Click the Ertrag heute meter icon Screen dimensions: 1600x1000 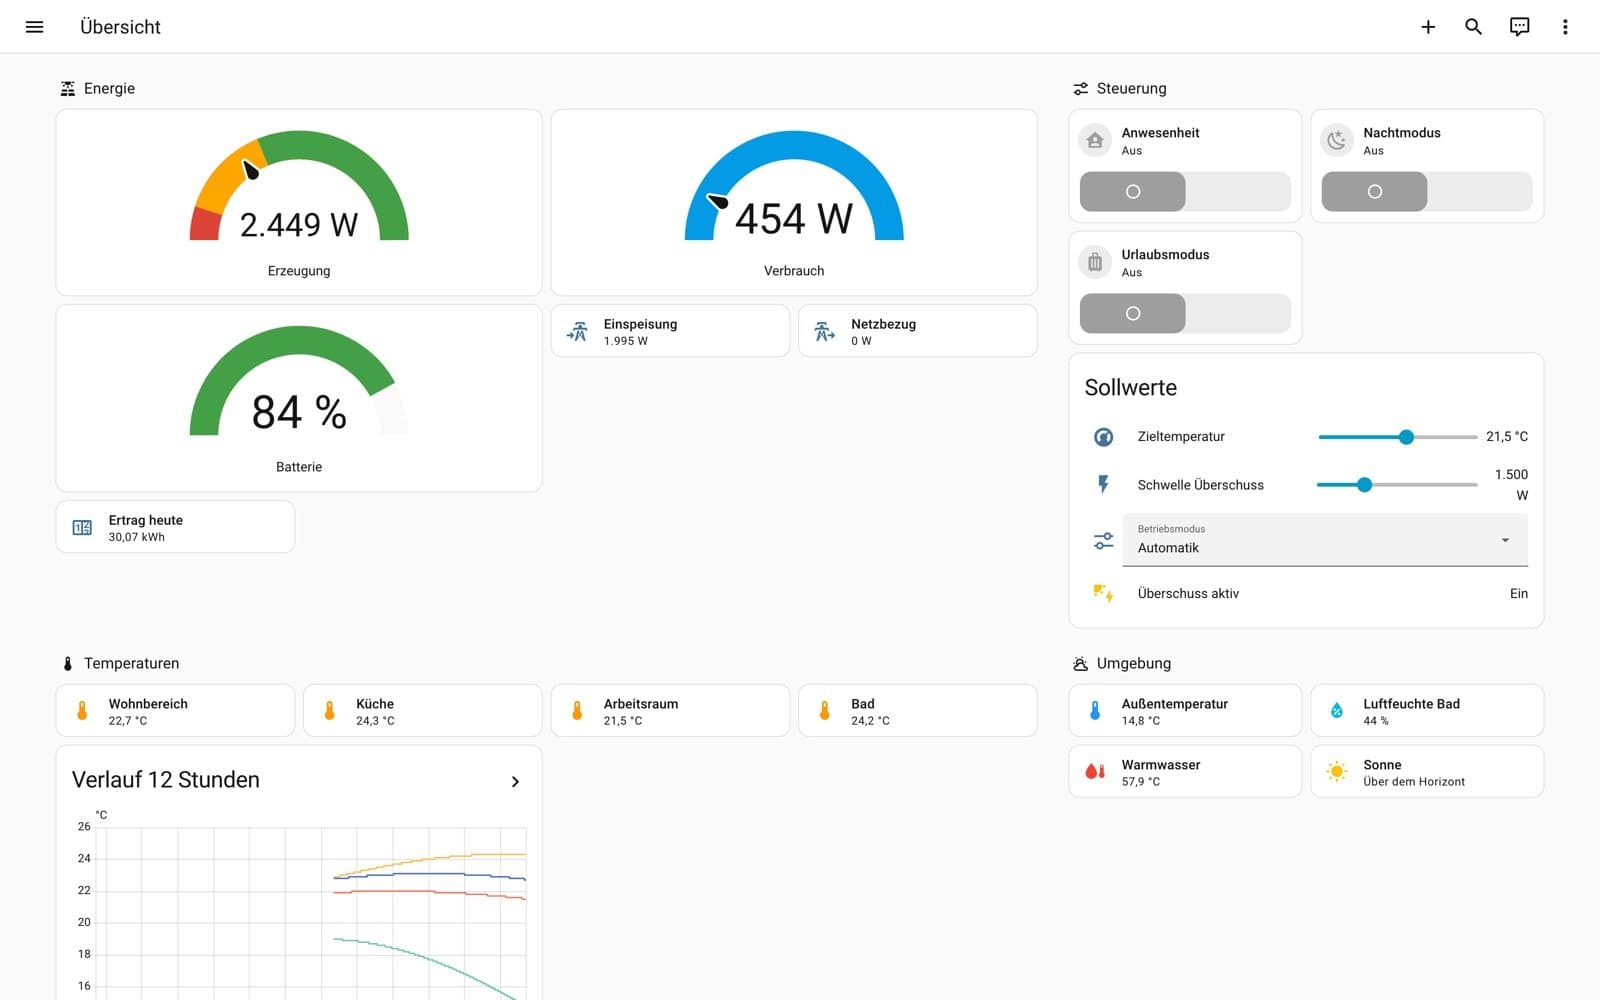(82, 527)
